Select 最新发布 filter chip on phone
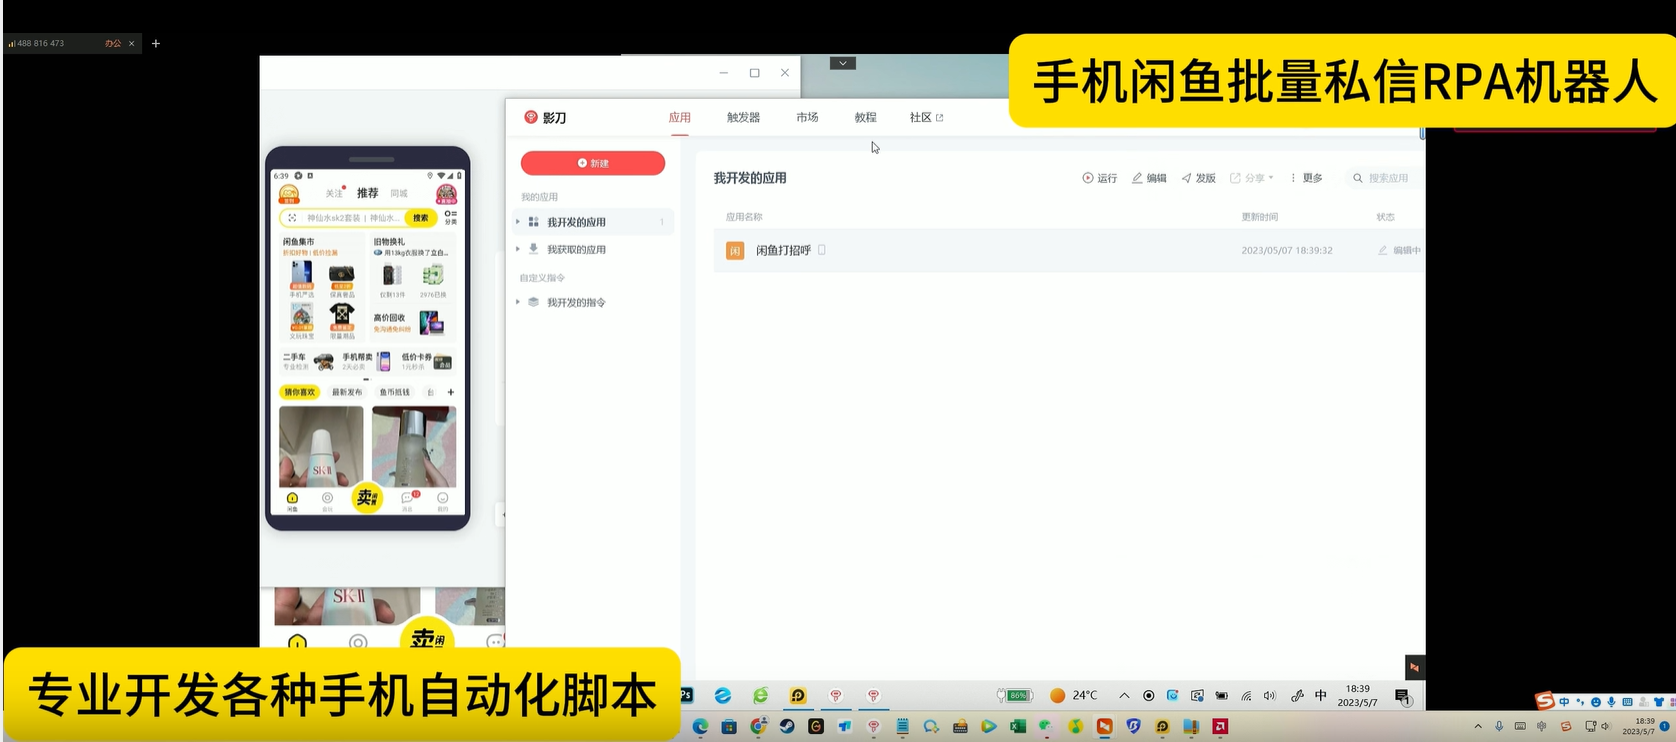This screenshot has width=1676, height=742. point(347,392)
